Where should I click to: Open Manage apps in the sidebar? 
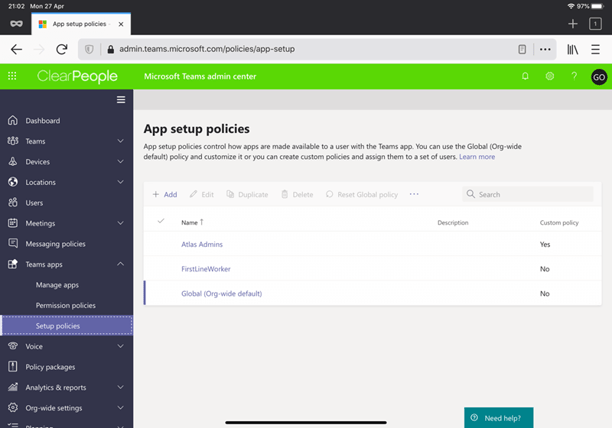pos(57,285)
